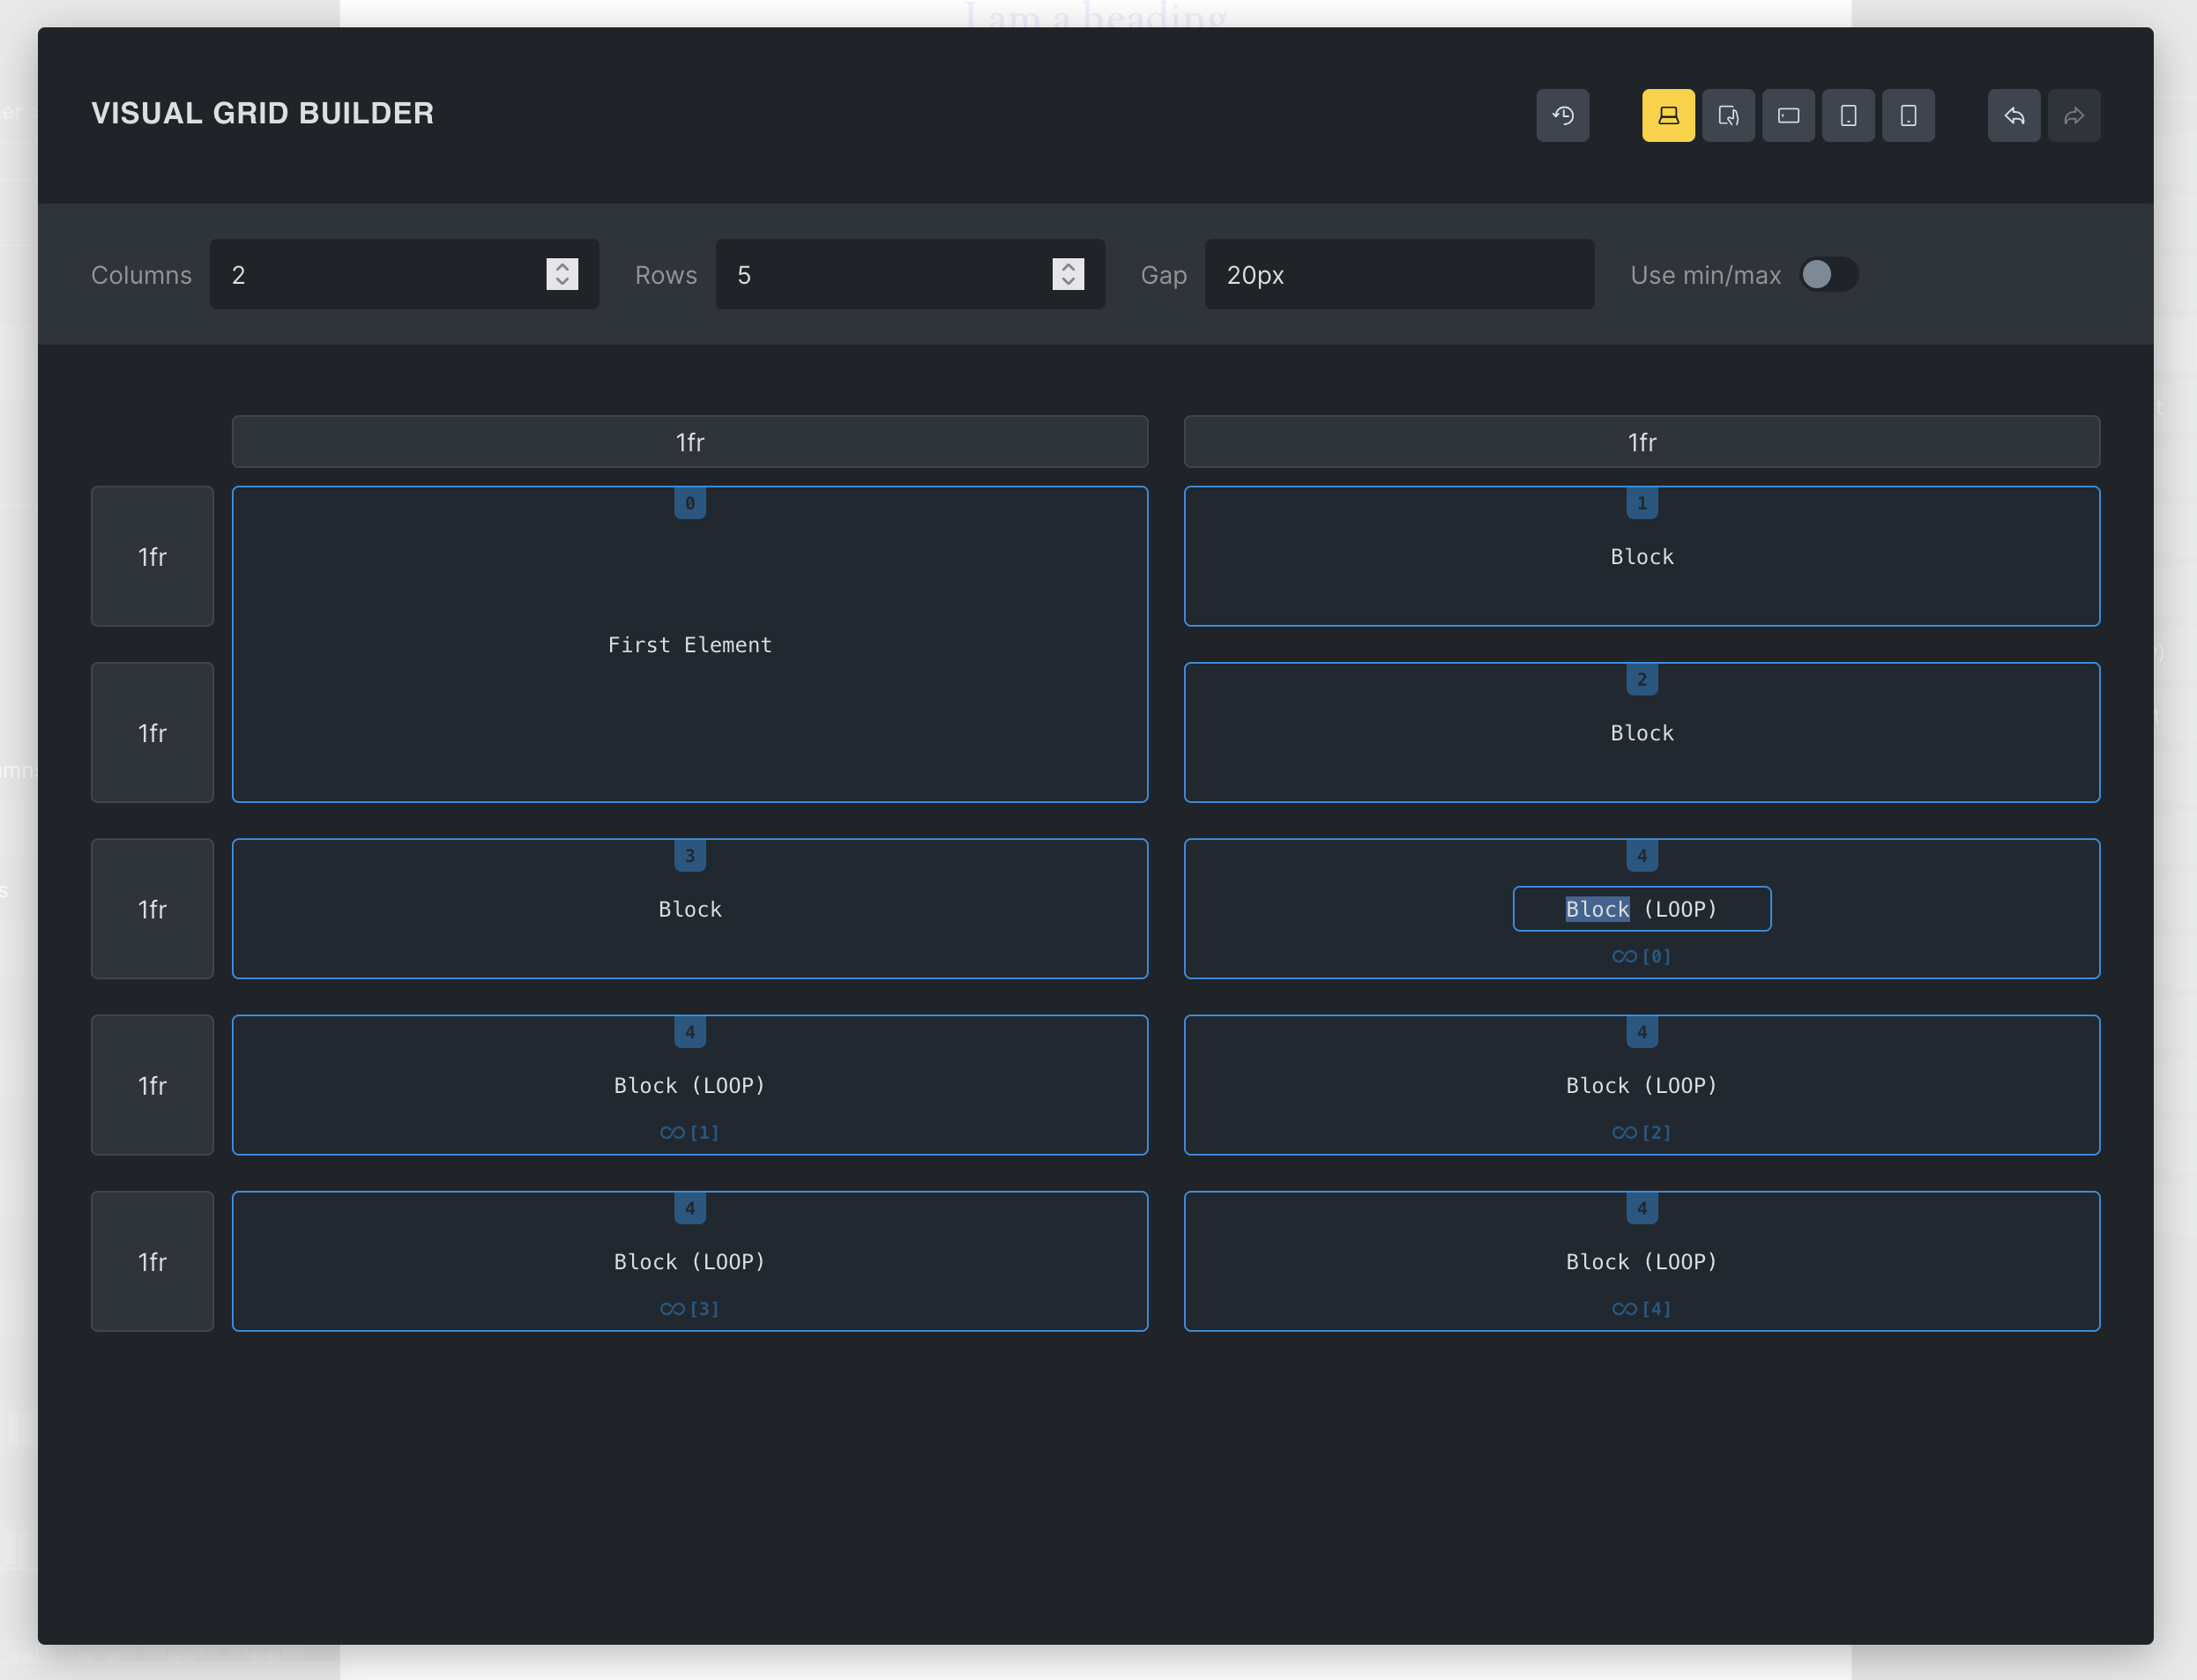Click the last row 1fr size label
This screenshot has height=1680, width=2197.
tap(152, 1262)
